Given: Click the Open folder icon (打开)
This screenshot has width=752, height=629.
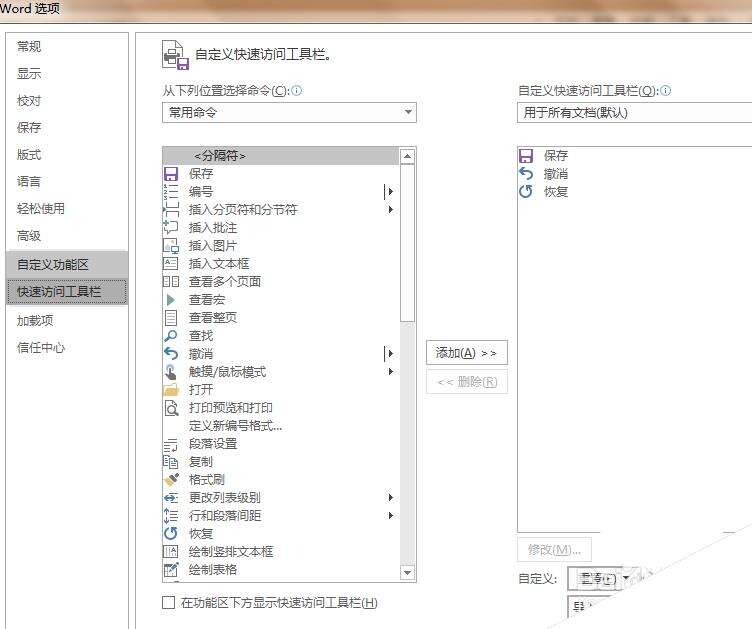Looking at the screenshot, I should pos(171,390).
